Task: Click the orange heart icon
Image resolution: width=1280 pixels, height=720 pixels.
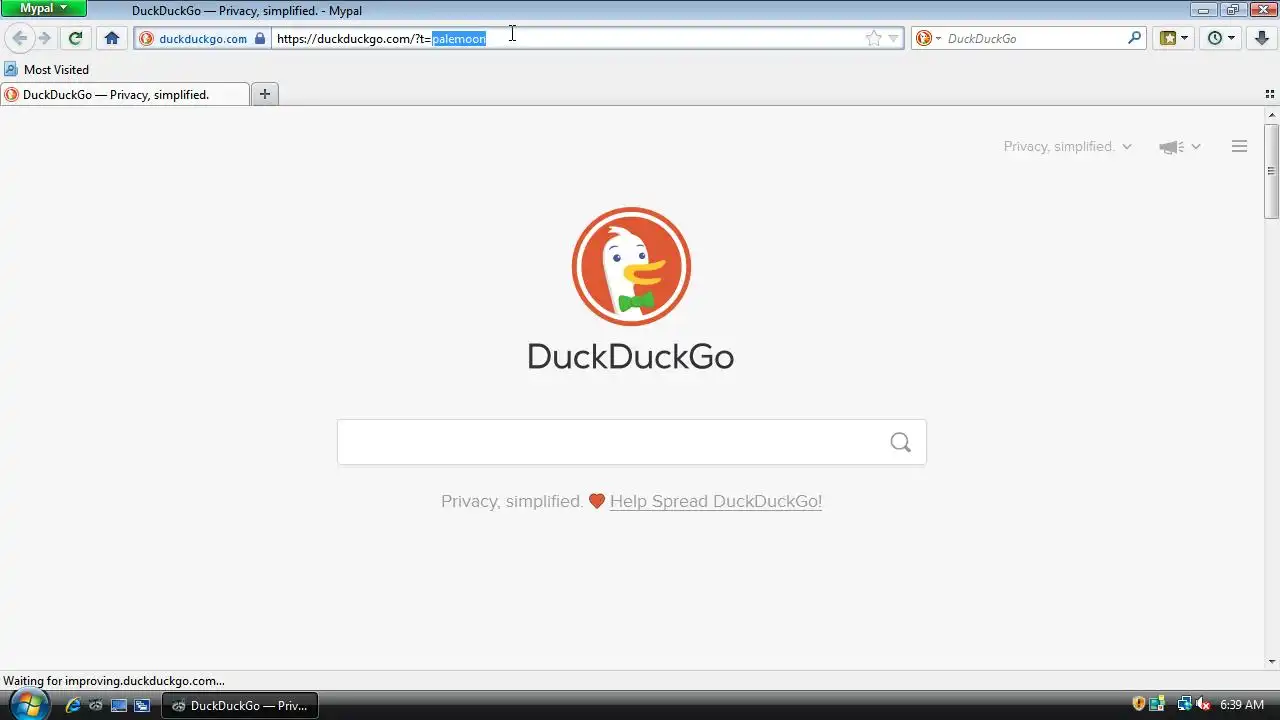Action: (597, 501)
